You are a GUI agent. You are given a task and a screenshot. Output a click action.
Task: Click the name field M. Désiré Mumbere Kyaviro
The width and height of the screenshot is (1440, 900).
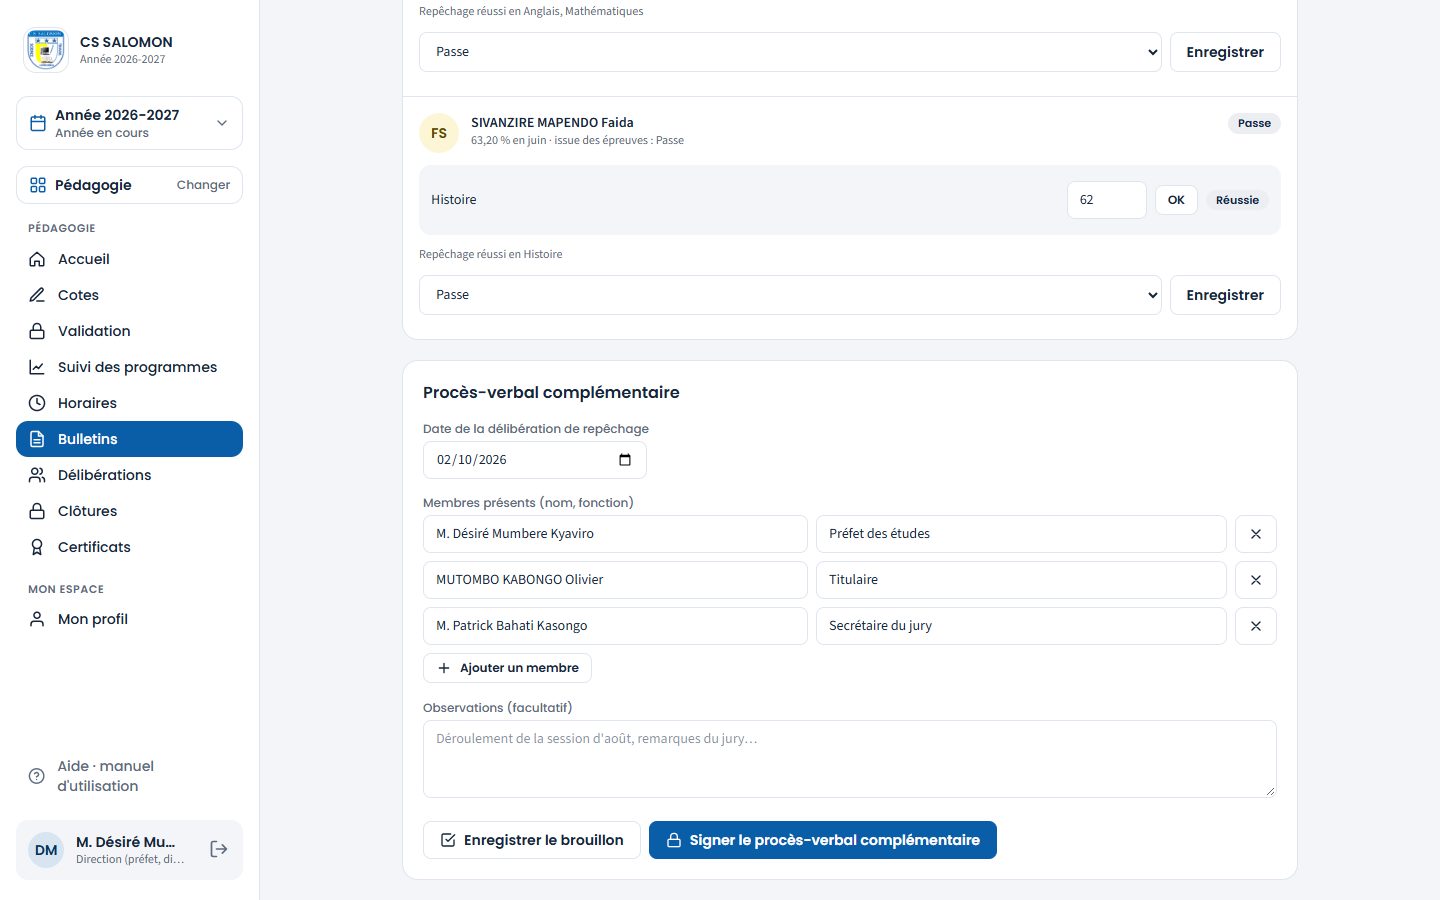click(x=615, y=534)
